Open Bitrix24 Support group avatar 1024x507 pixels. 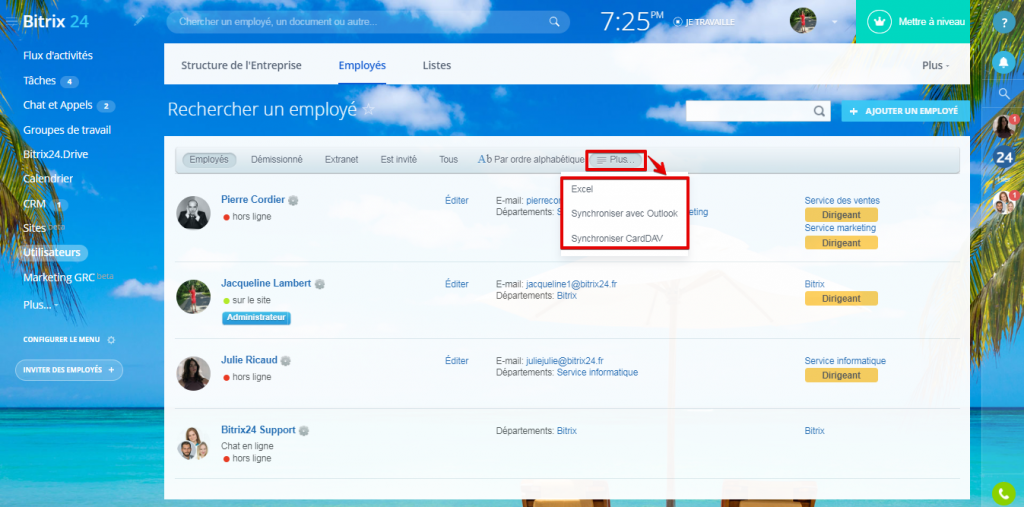coord(193,444)
